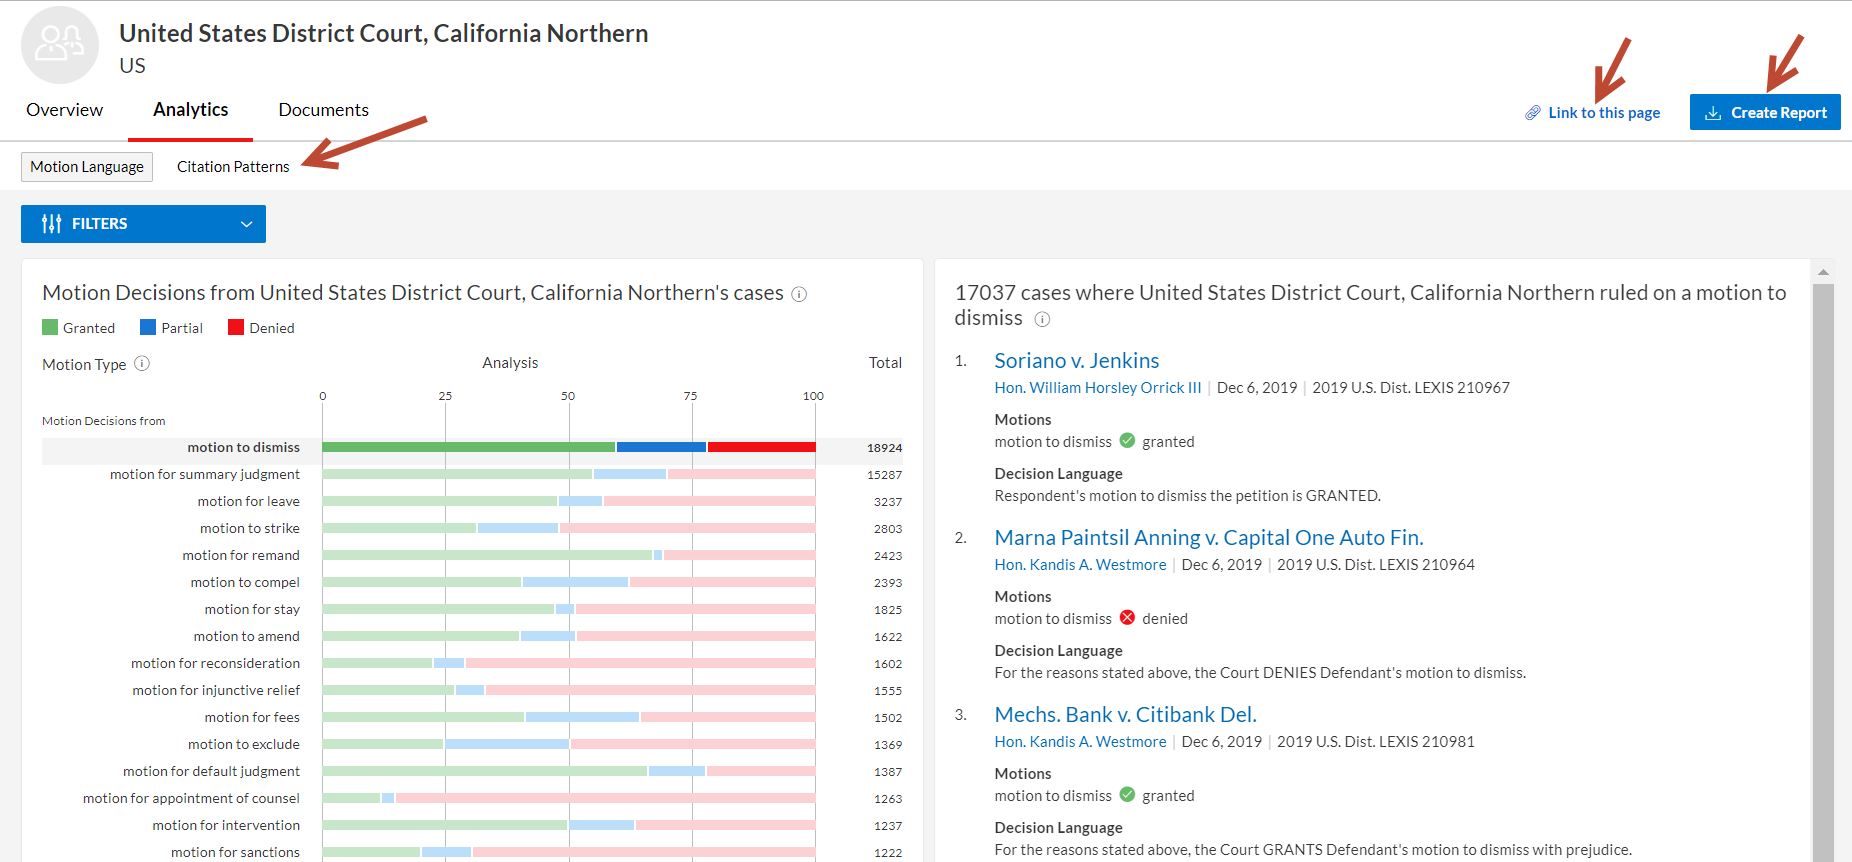Open info icon beside Motion Decisions heading

[x=799, y=294]
